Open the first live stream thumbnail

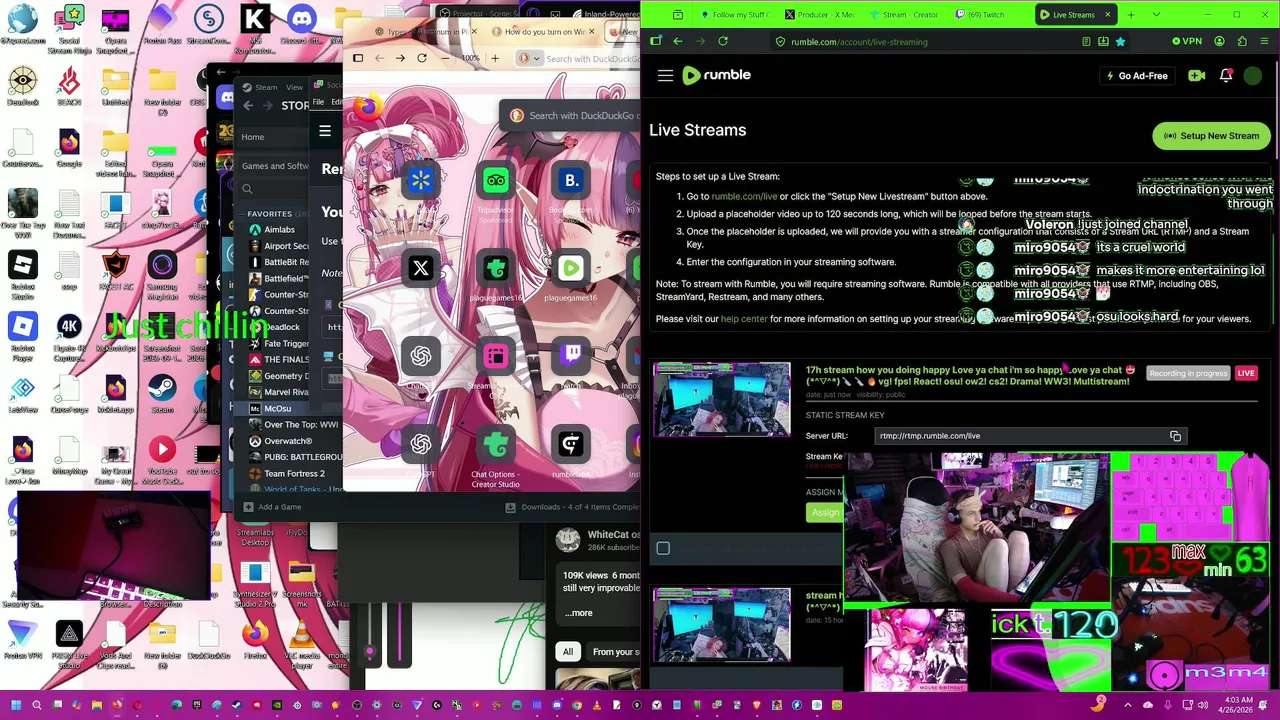tap(722, 399)
